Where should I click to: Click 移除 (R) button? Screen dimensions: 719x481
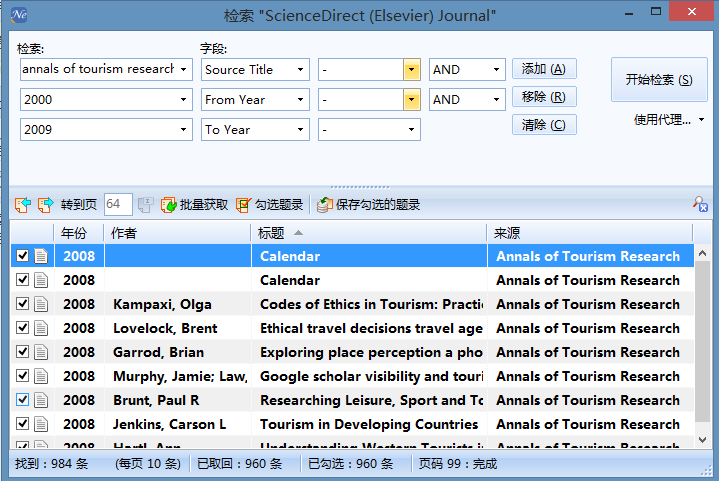pos(544,97)
